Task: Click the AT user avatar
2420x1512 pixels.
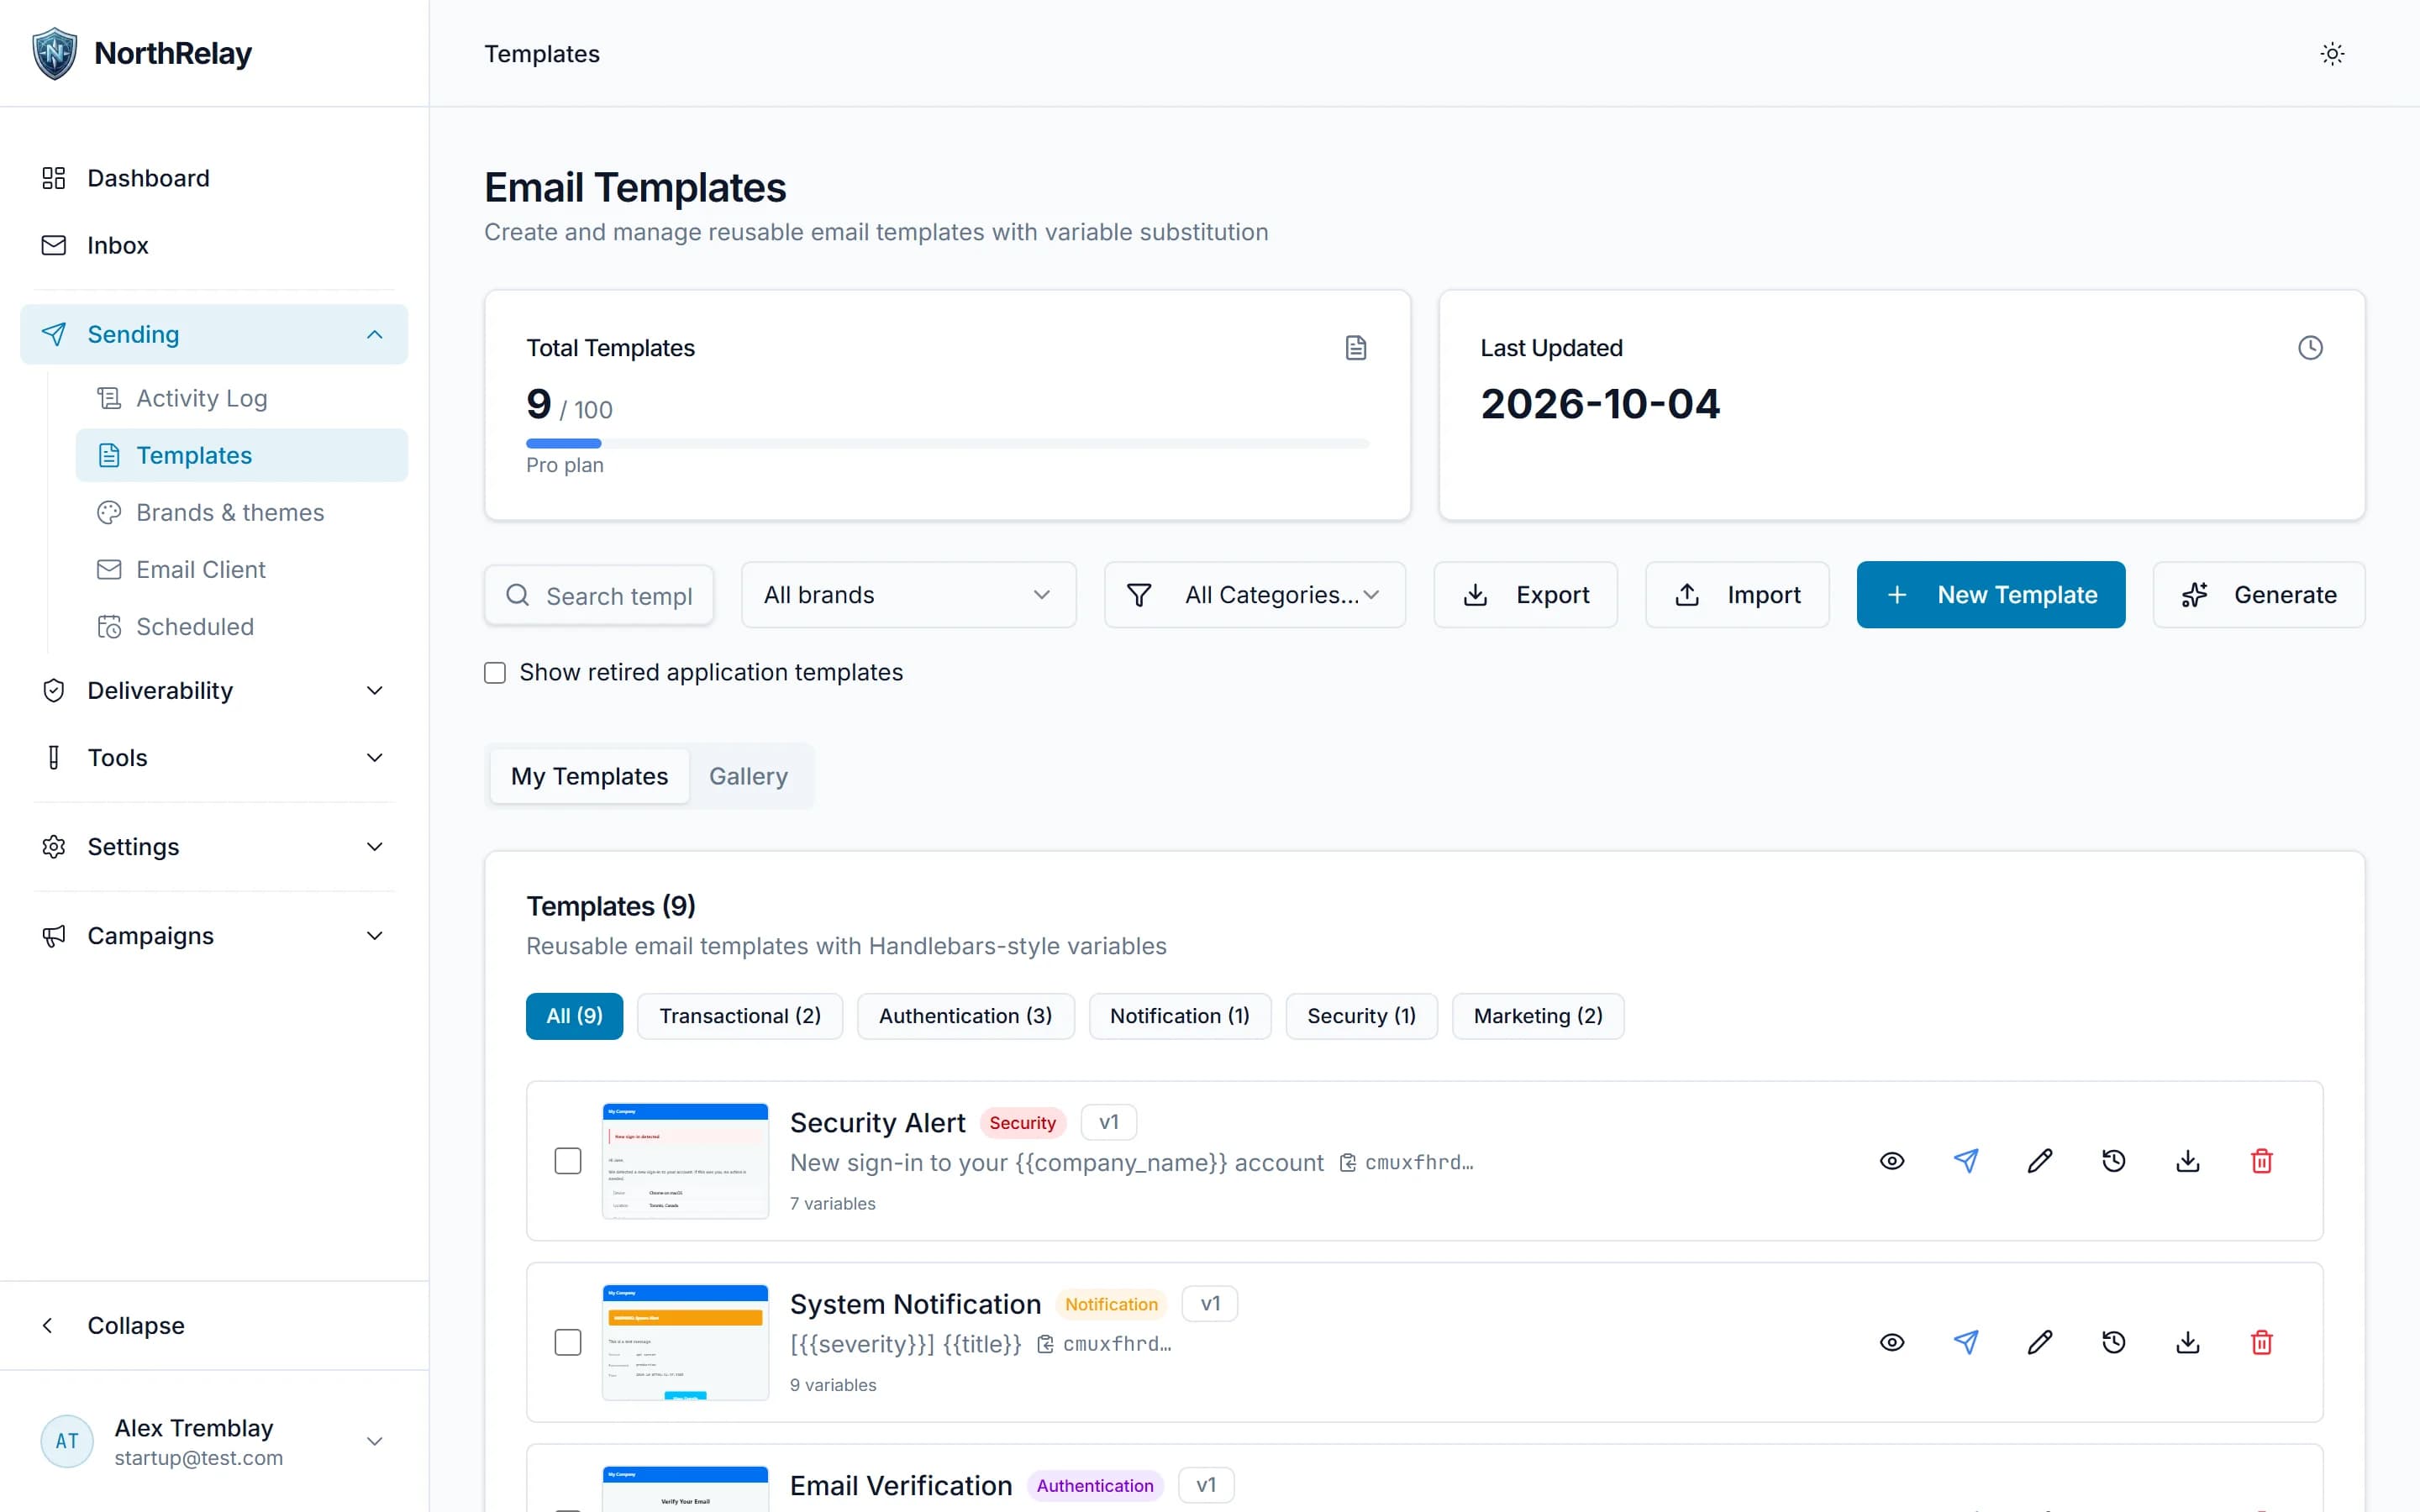Action: [67, 1441]
